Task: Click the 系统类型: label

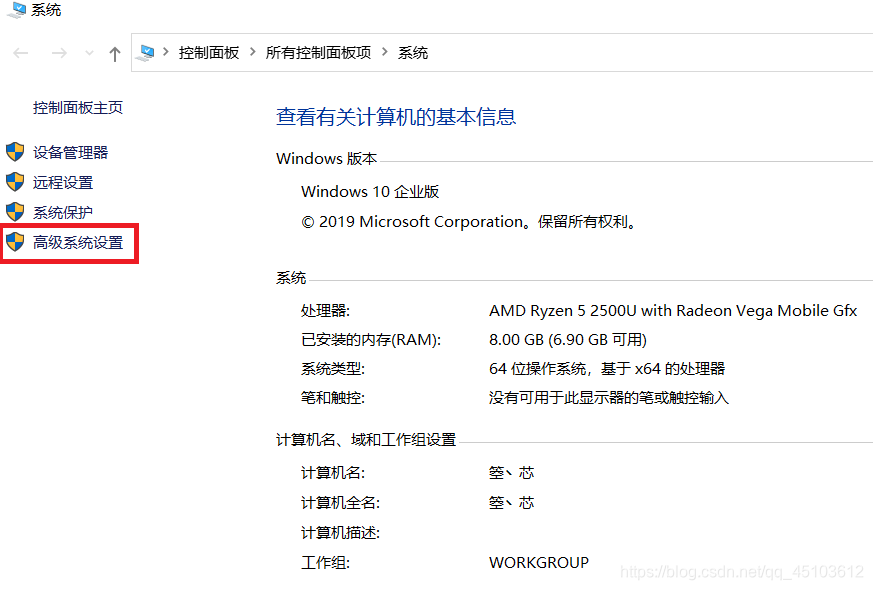Action: tap(333, 368)
